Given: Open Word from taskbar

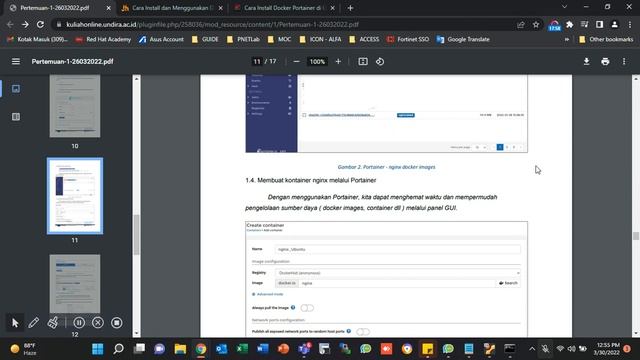Looking at the screenshot, I should click(262, 349).
